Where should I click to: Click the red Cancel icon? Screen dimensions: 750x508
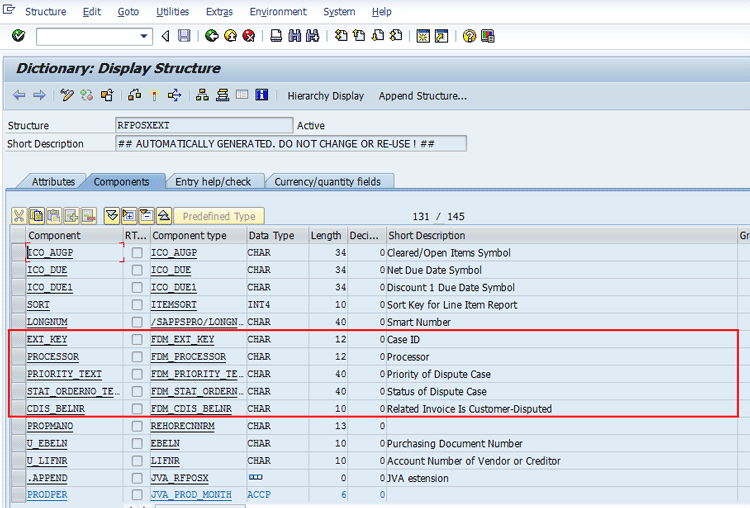[248, 36]
